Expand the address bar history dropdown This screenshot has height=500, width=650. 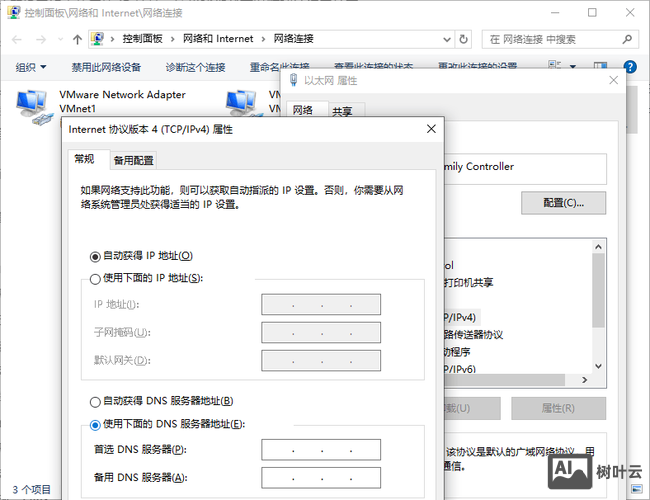(x=447, y=39)
